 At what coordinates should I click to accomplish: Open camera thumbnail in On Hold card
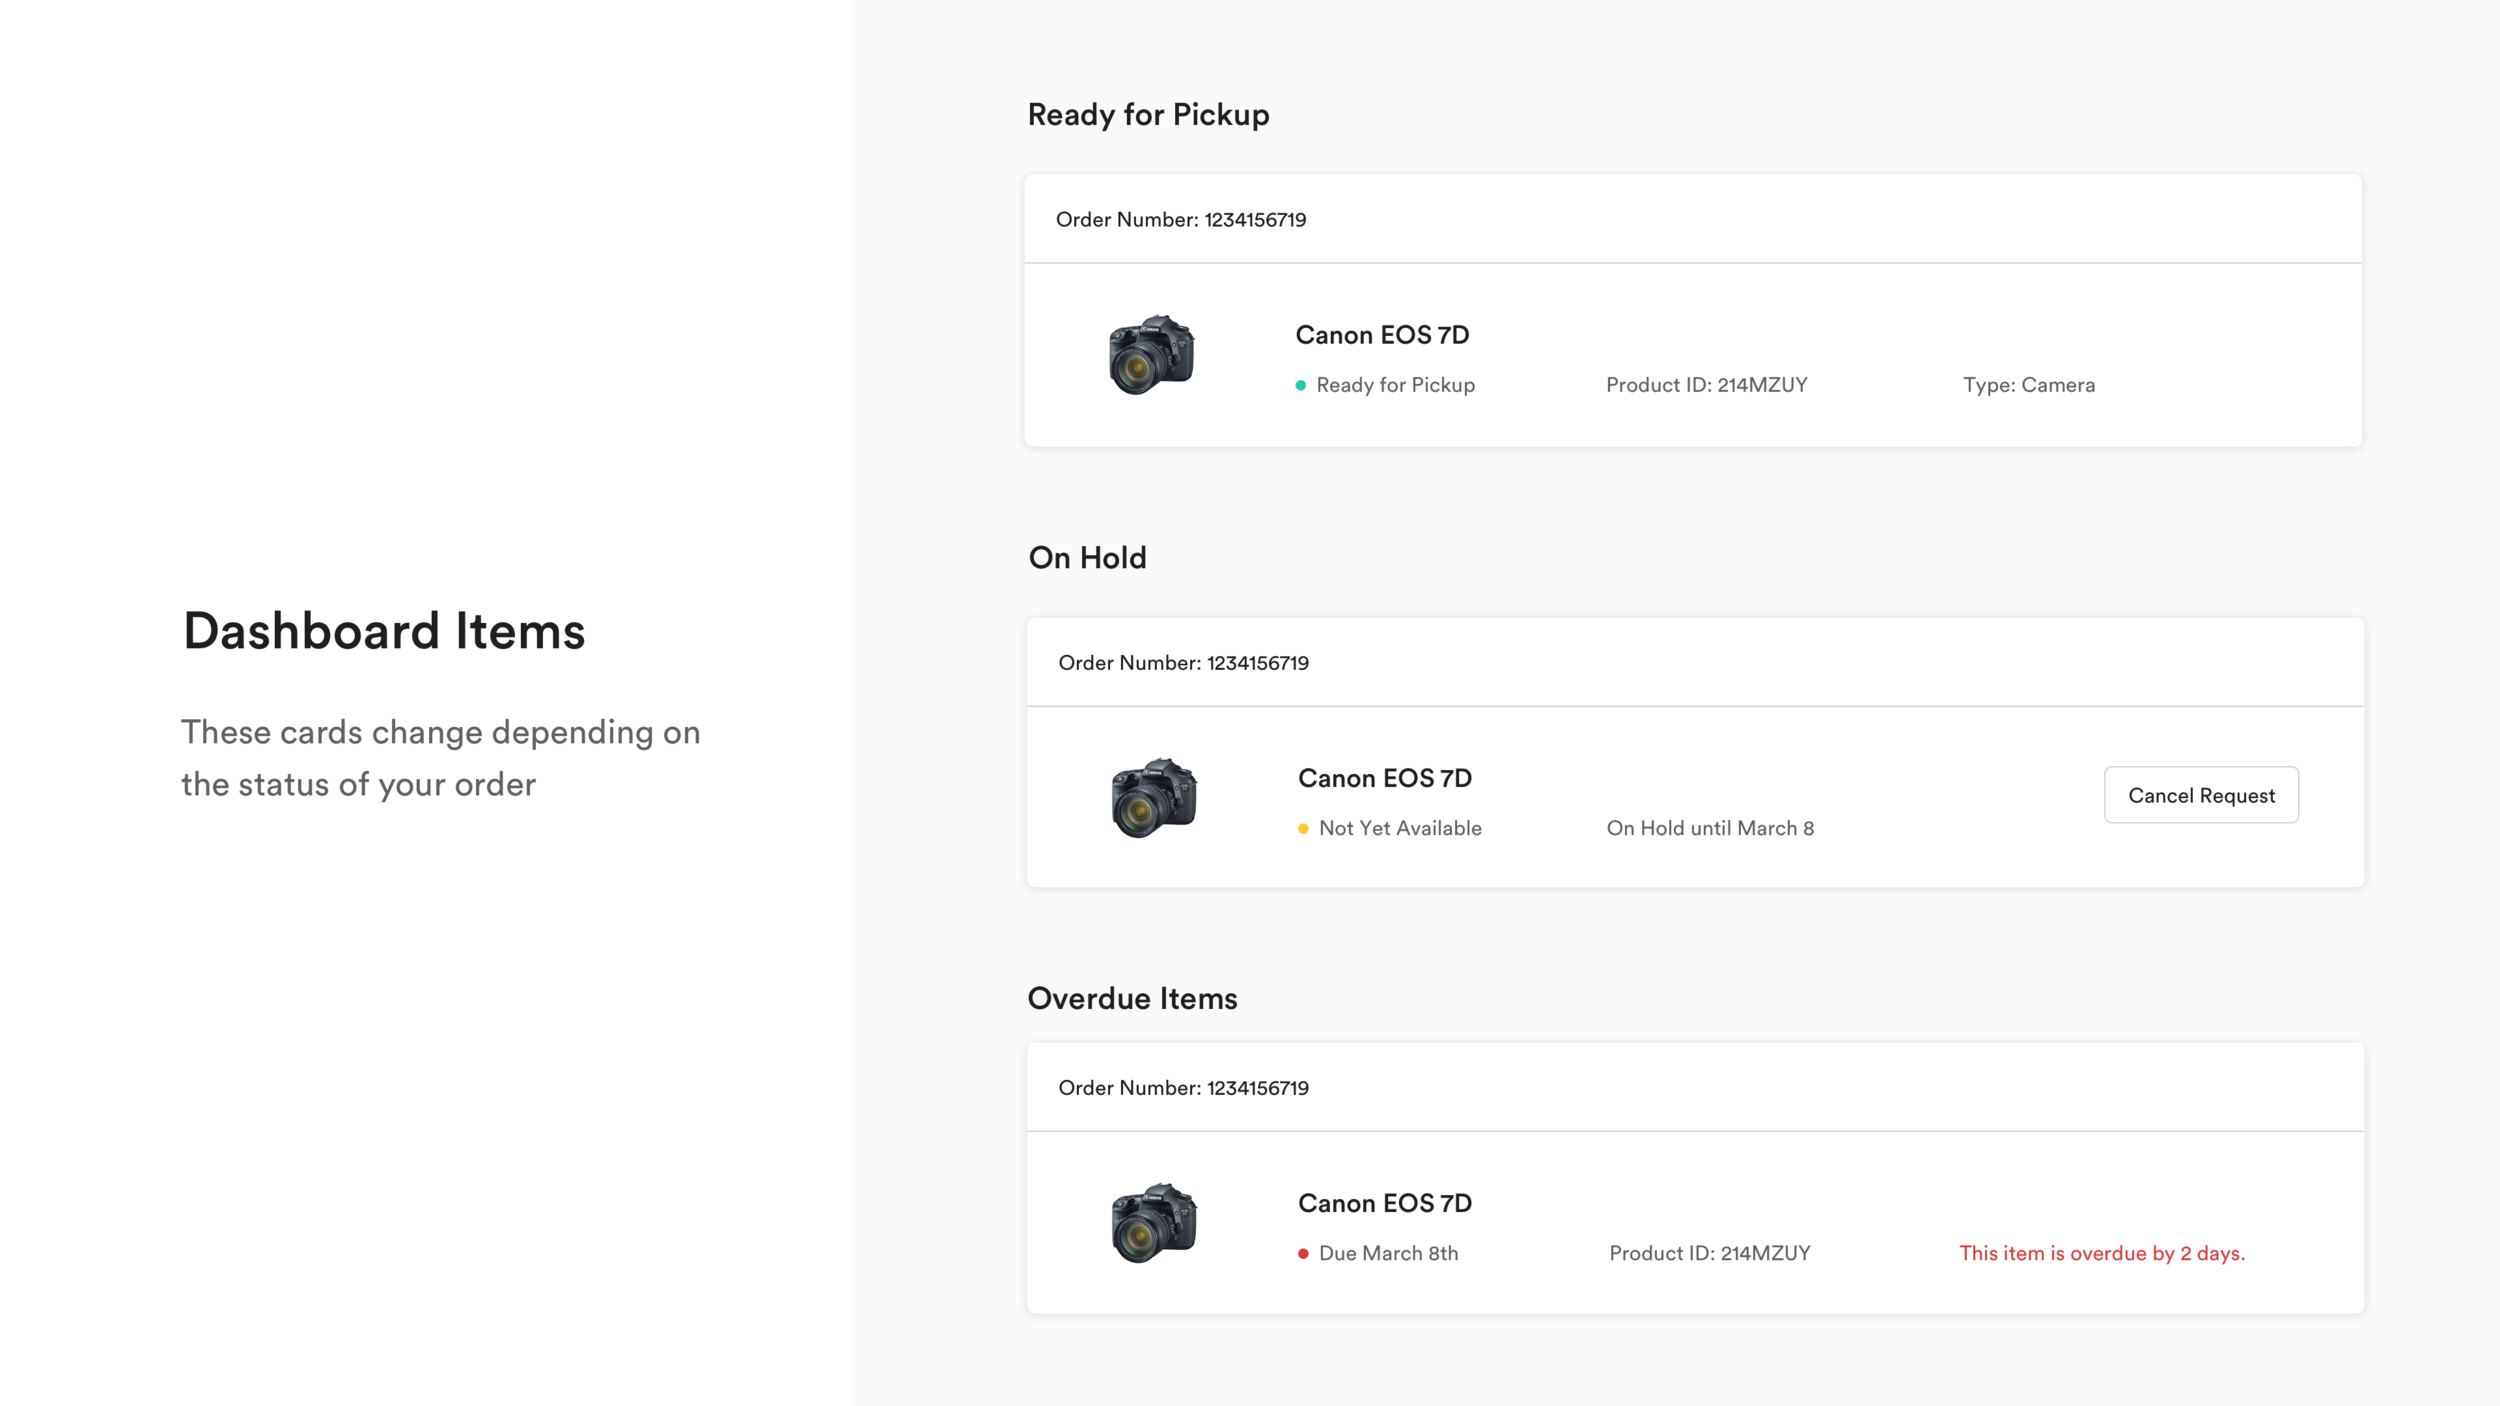(x=1154, y=797)
